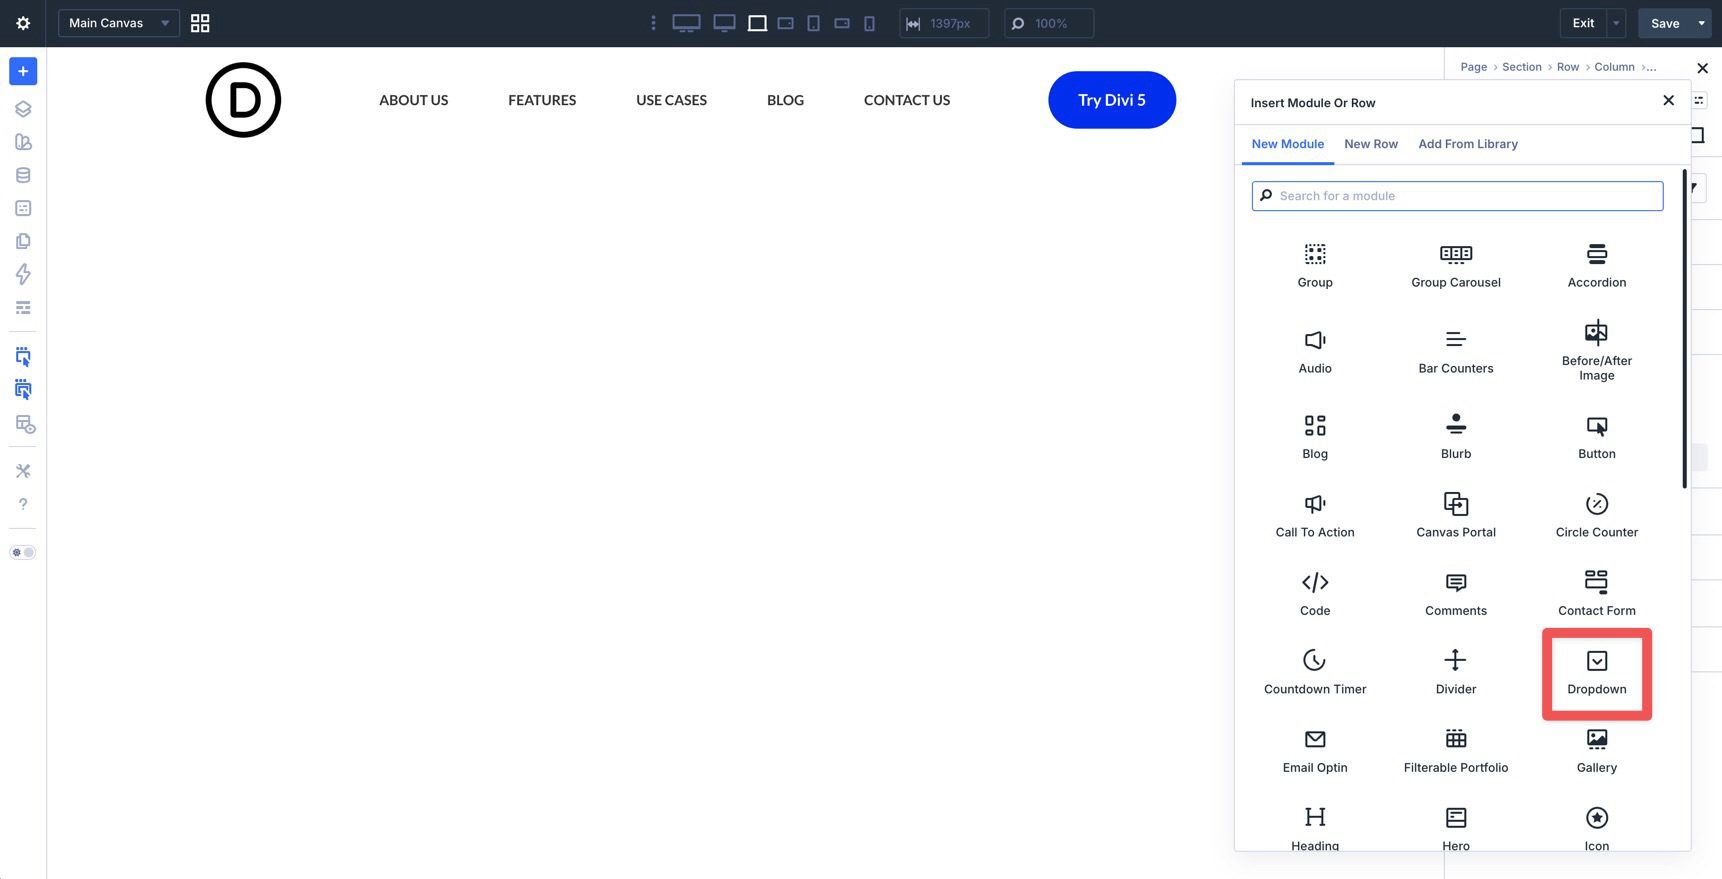Open builder settings gear icon

coord(23,23)
